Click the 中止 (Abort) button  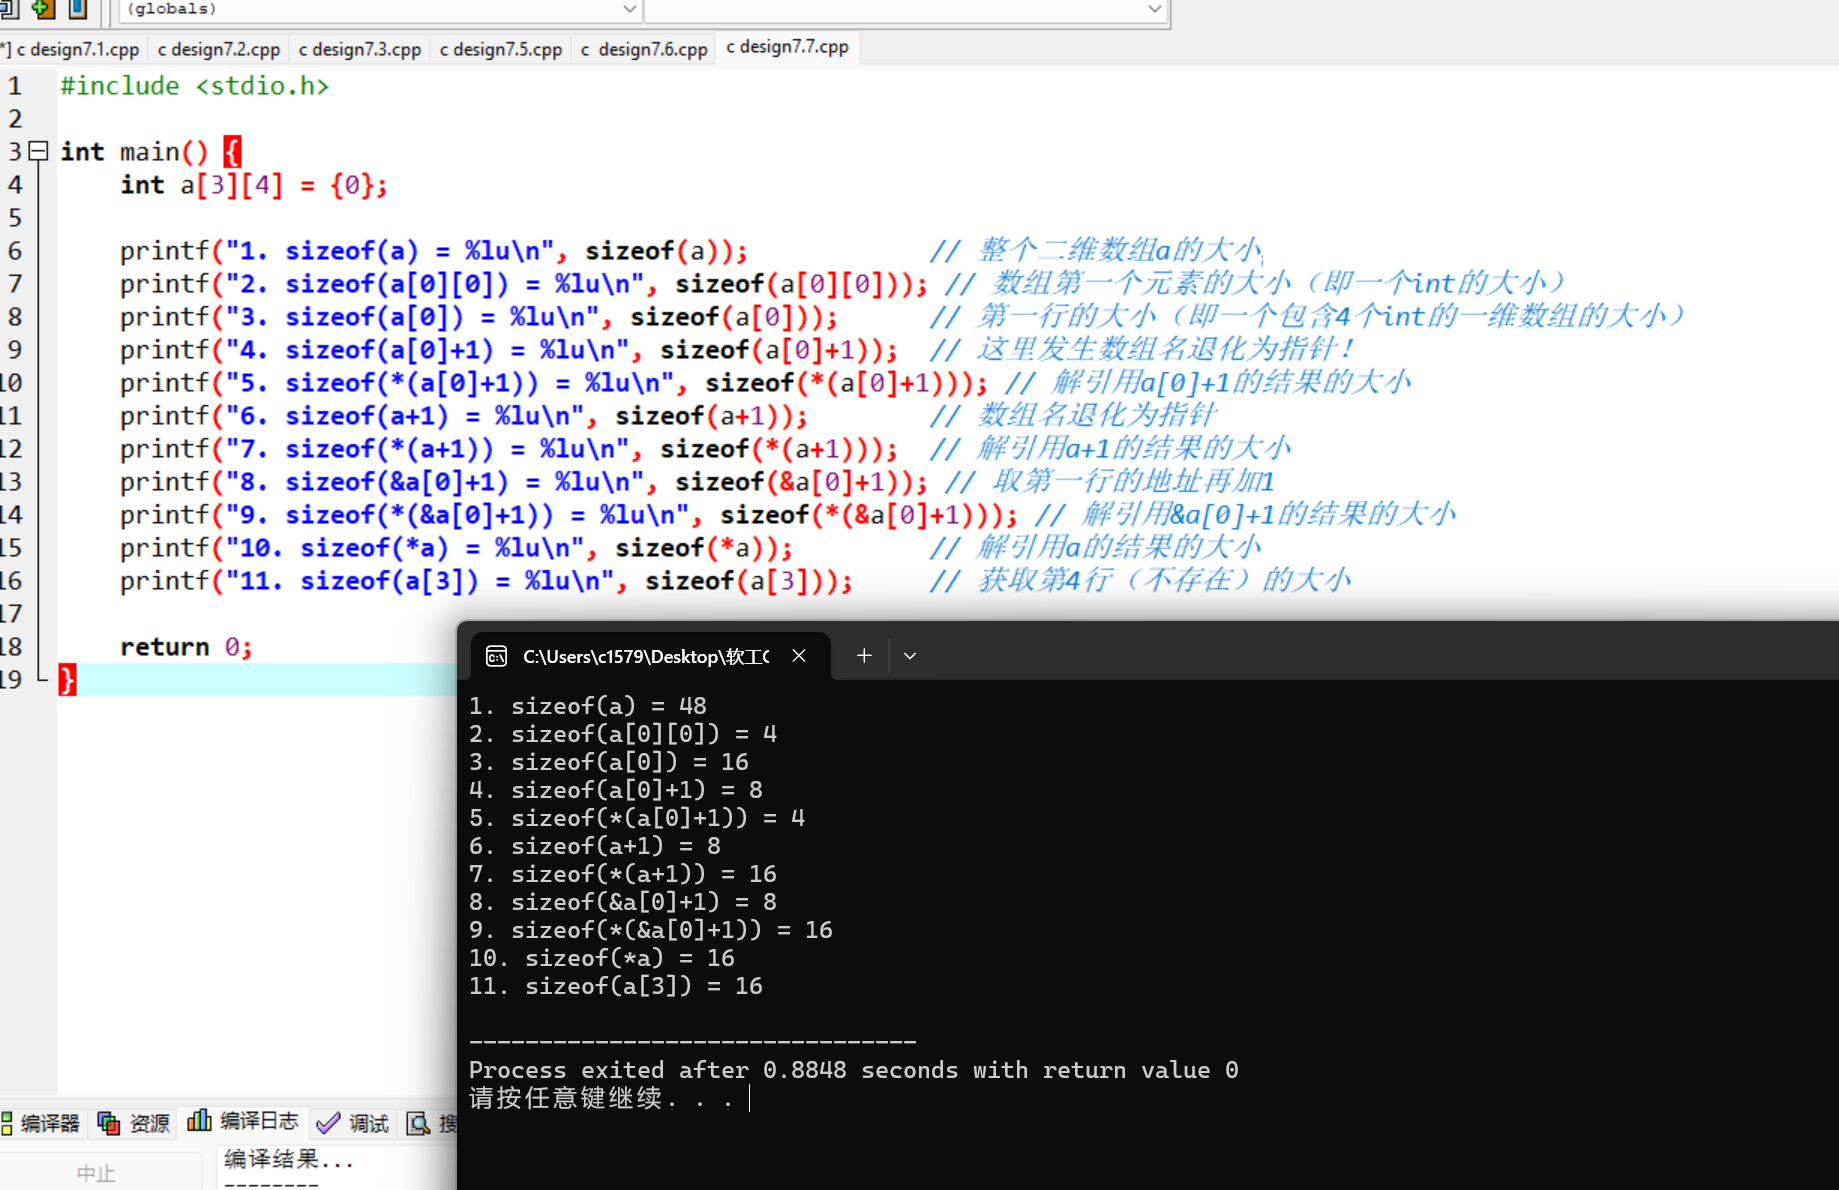tap(96, 1172)
